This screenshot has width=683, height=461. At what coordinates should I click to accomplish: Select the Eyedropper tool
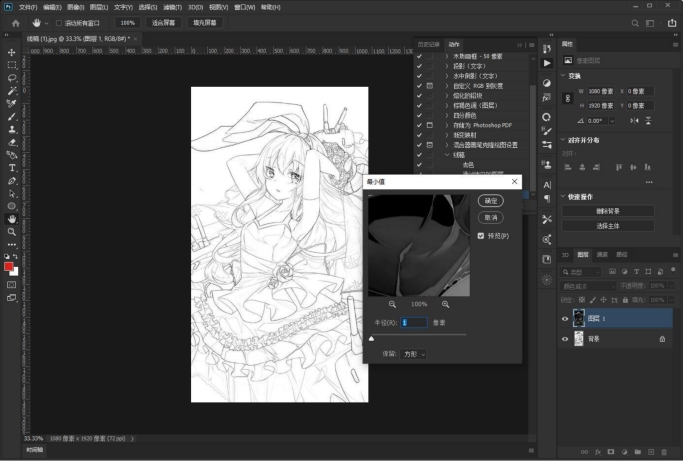pos(12,104)
